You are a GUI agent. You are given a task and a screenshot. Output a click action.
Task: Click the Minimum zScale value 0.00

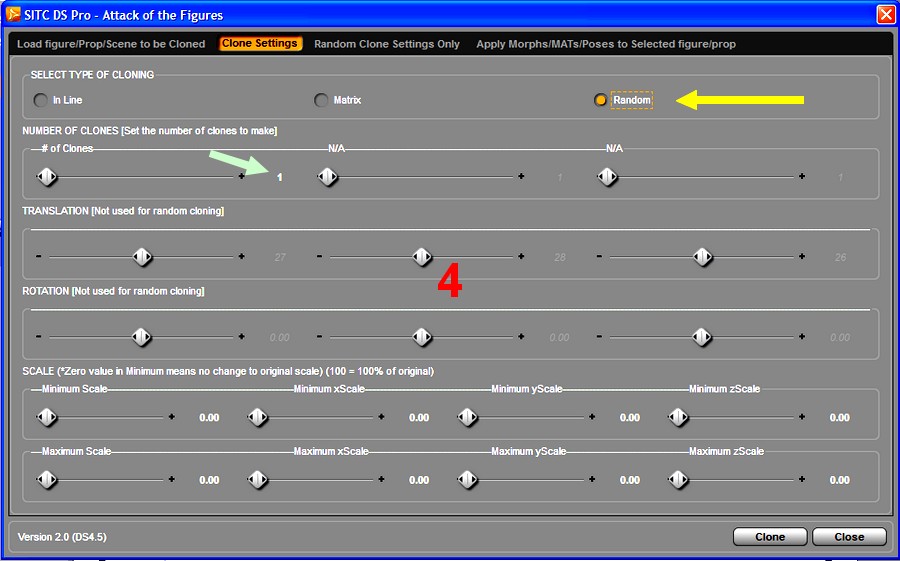[839, 418]
